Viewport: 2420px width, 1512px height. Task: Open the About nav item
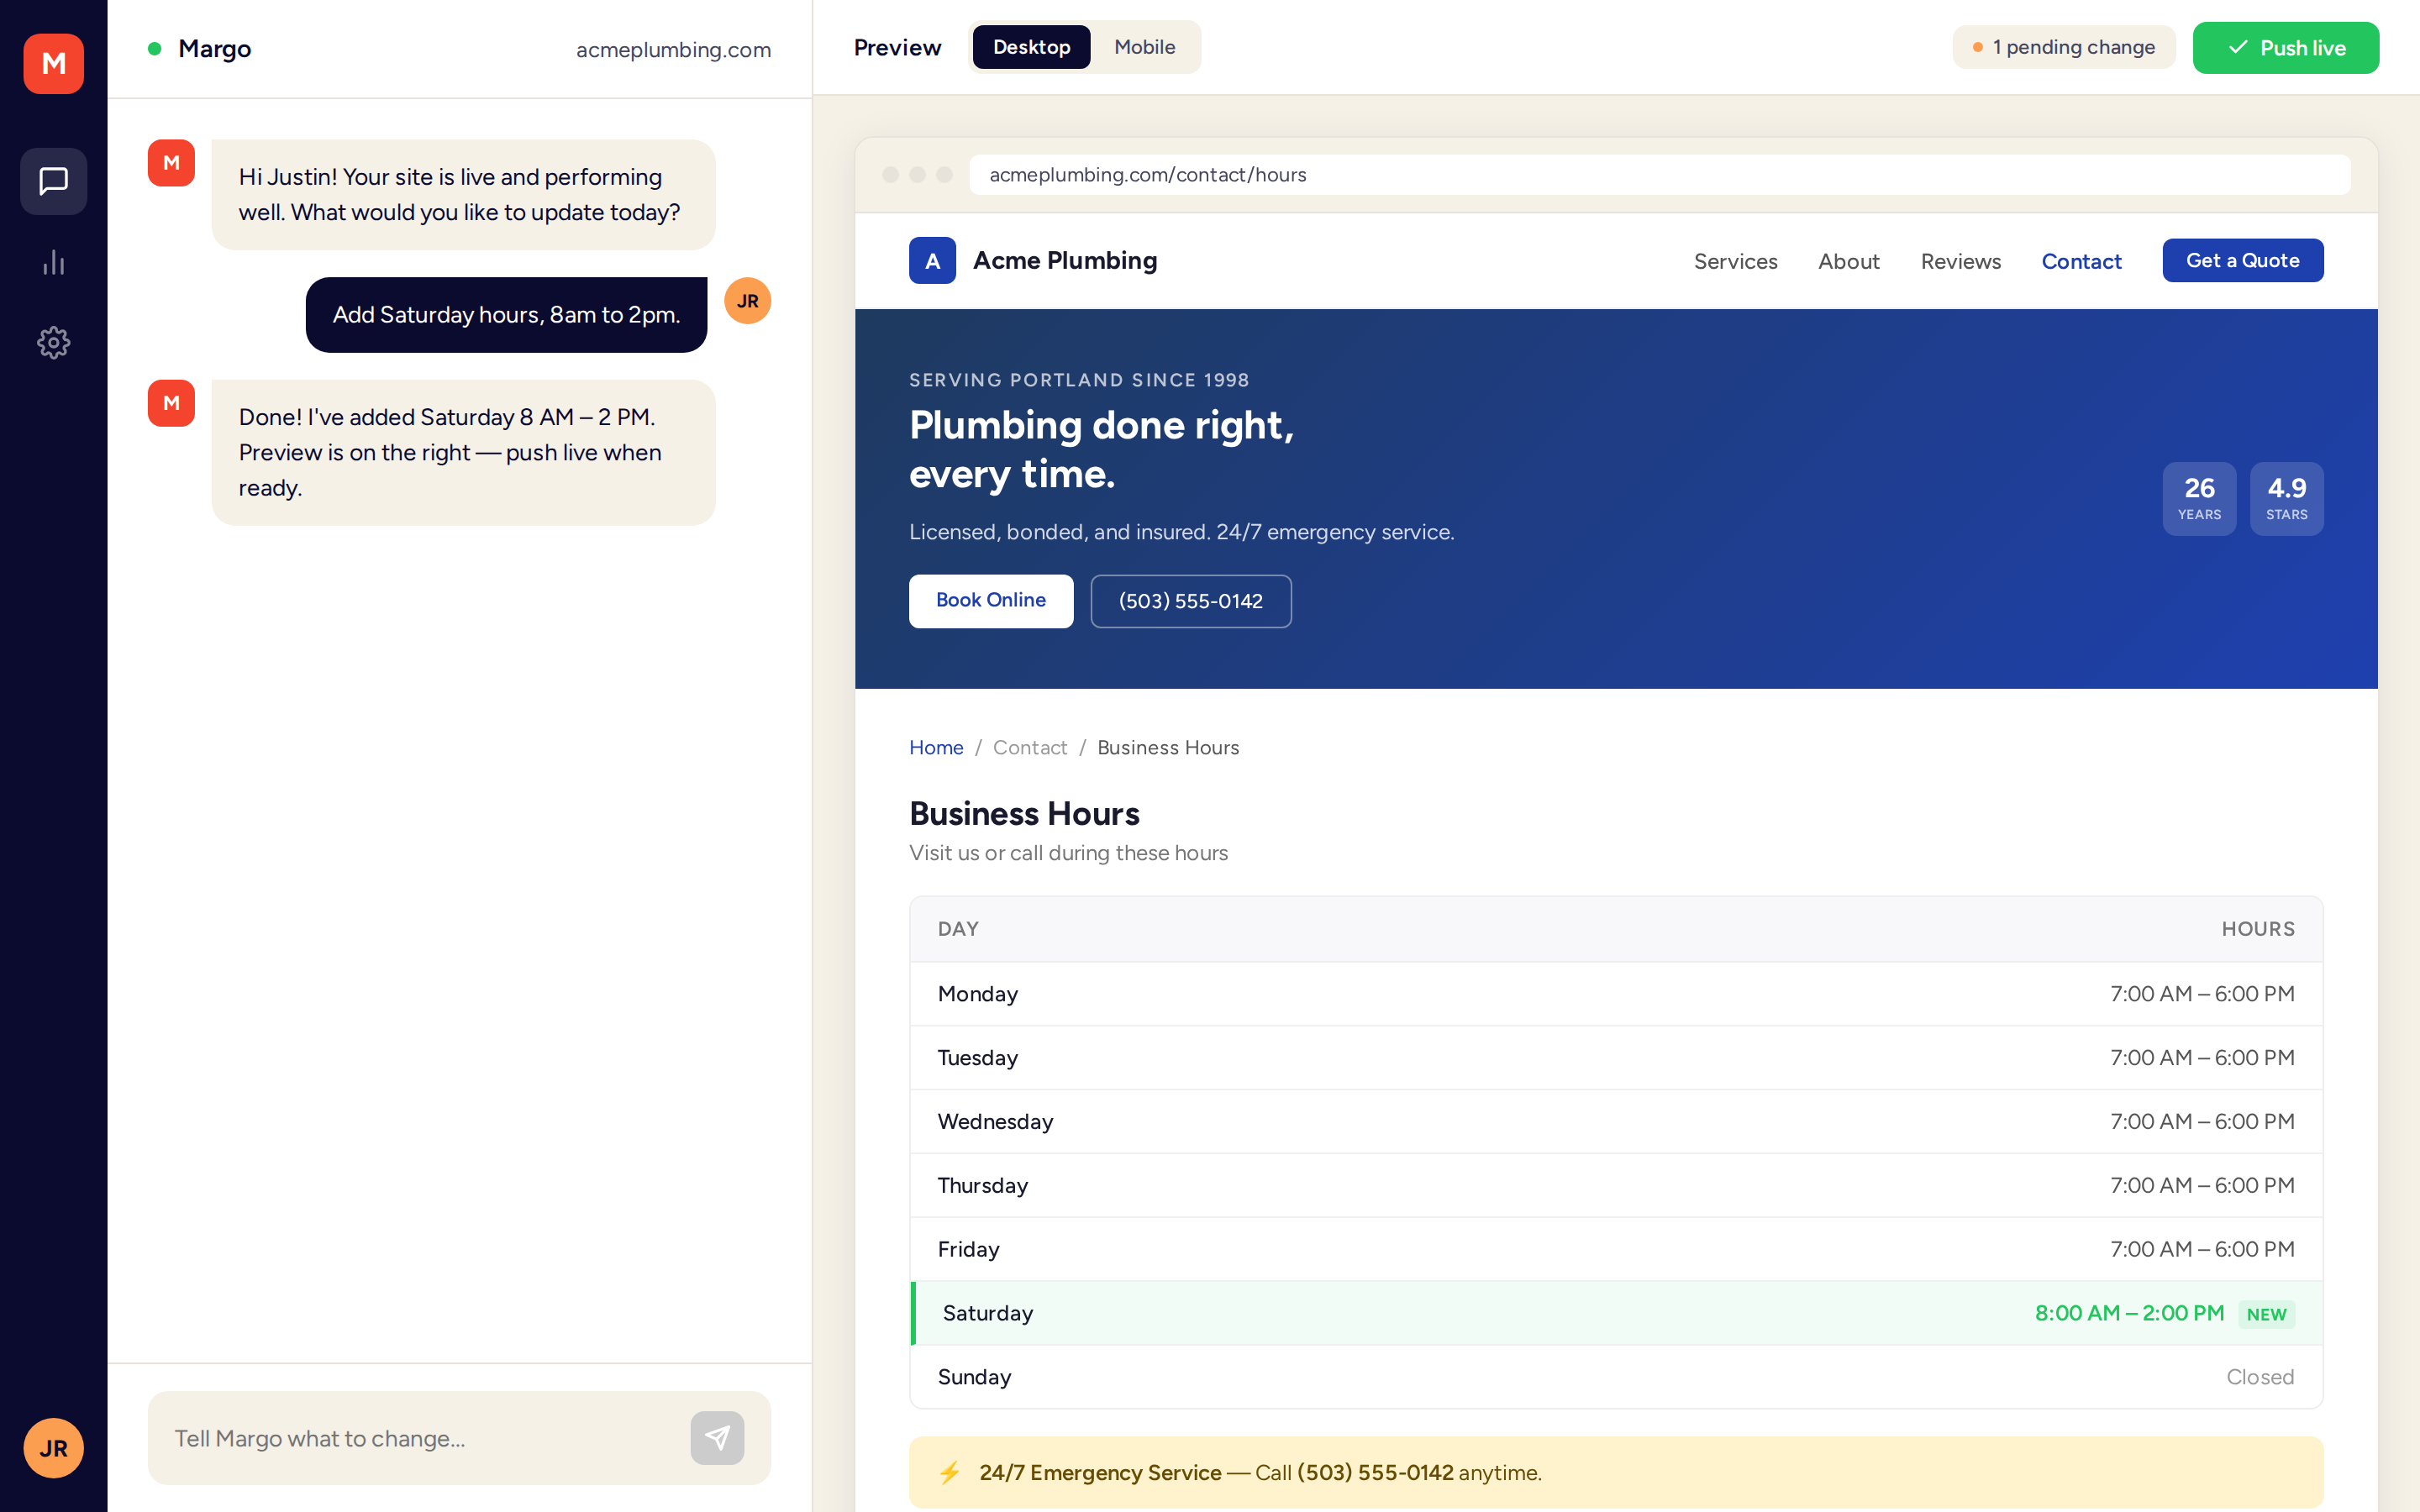coord(1848,261)
